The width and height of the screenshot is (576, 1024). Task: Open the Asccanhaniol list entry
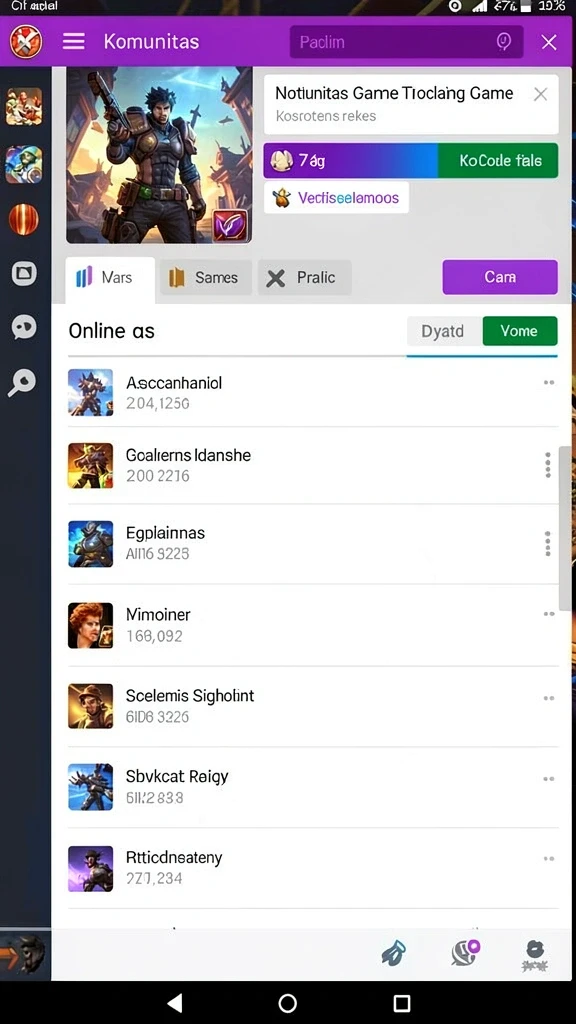(x=313, y=392)
